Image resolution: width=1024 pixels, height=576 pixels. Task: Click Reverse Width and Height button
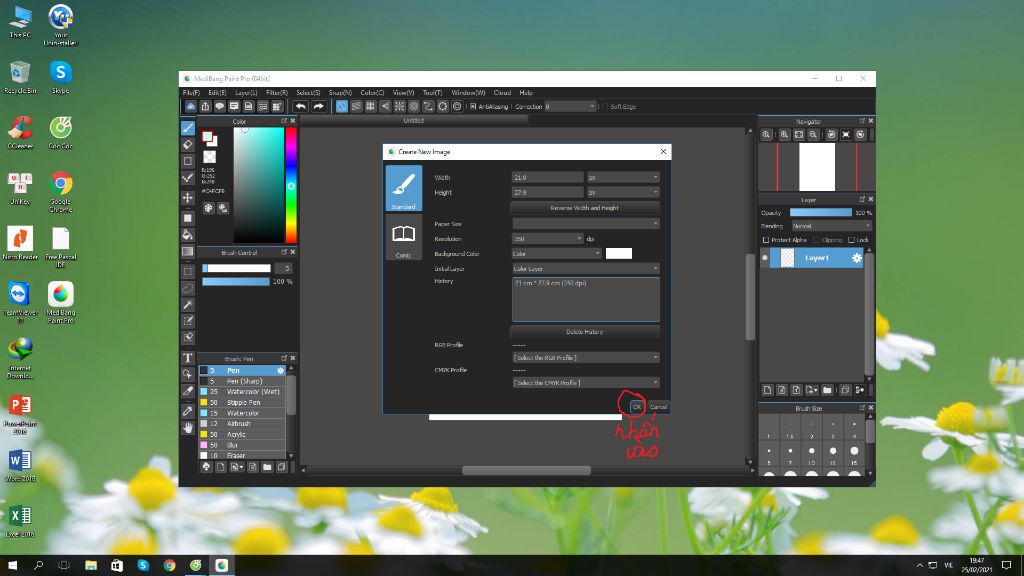pos(584,208)
